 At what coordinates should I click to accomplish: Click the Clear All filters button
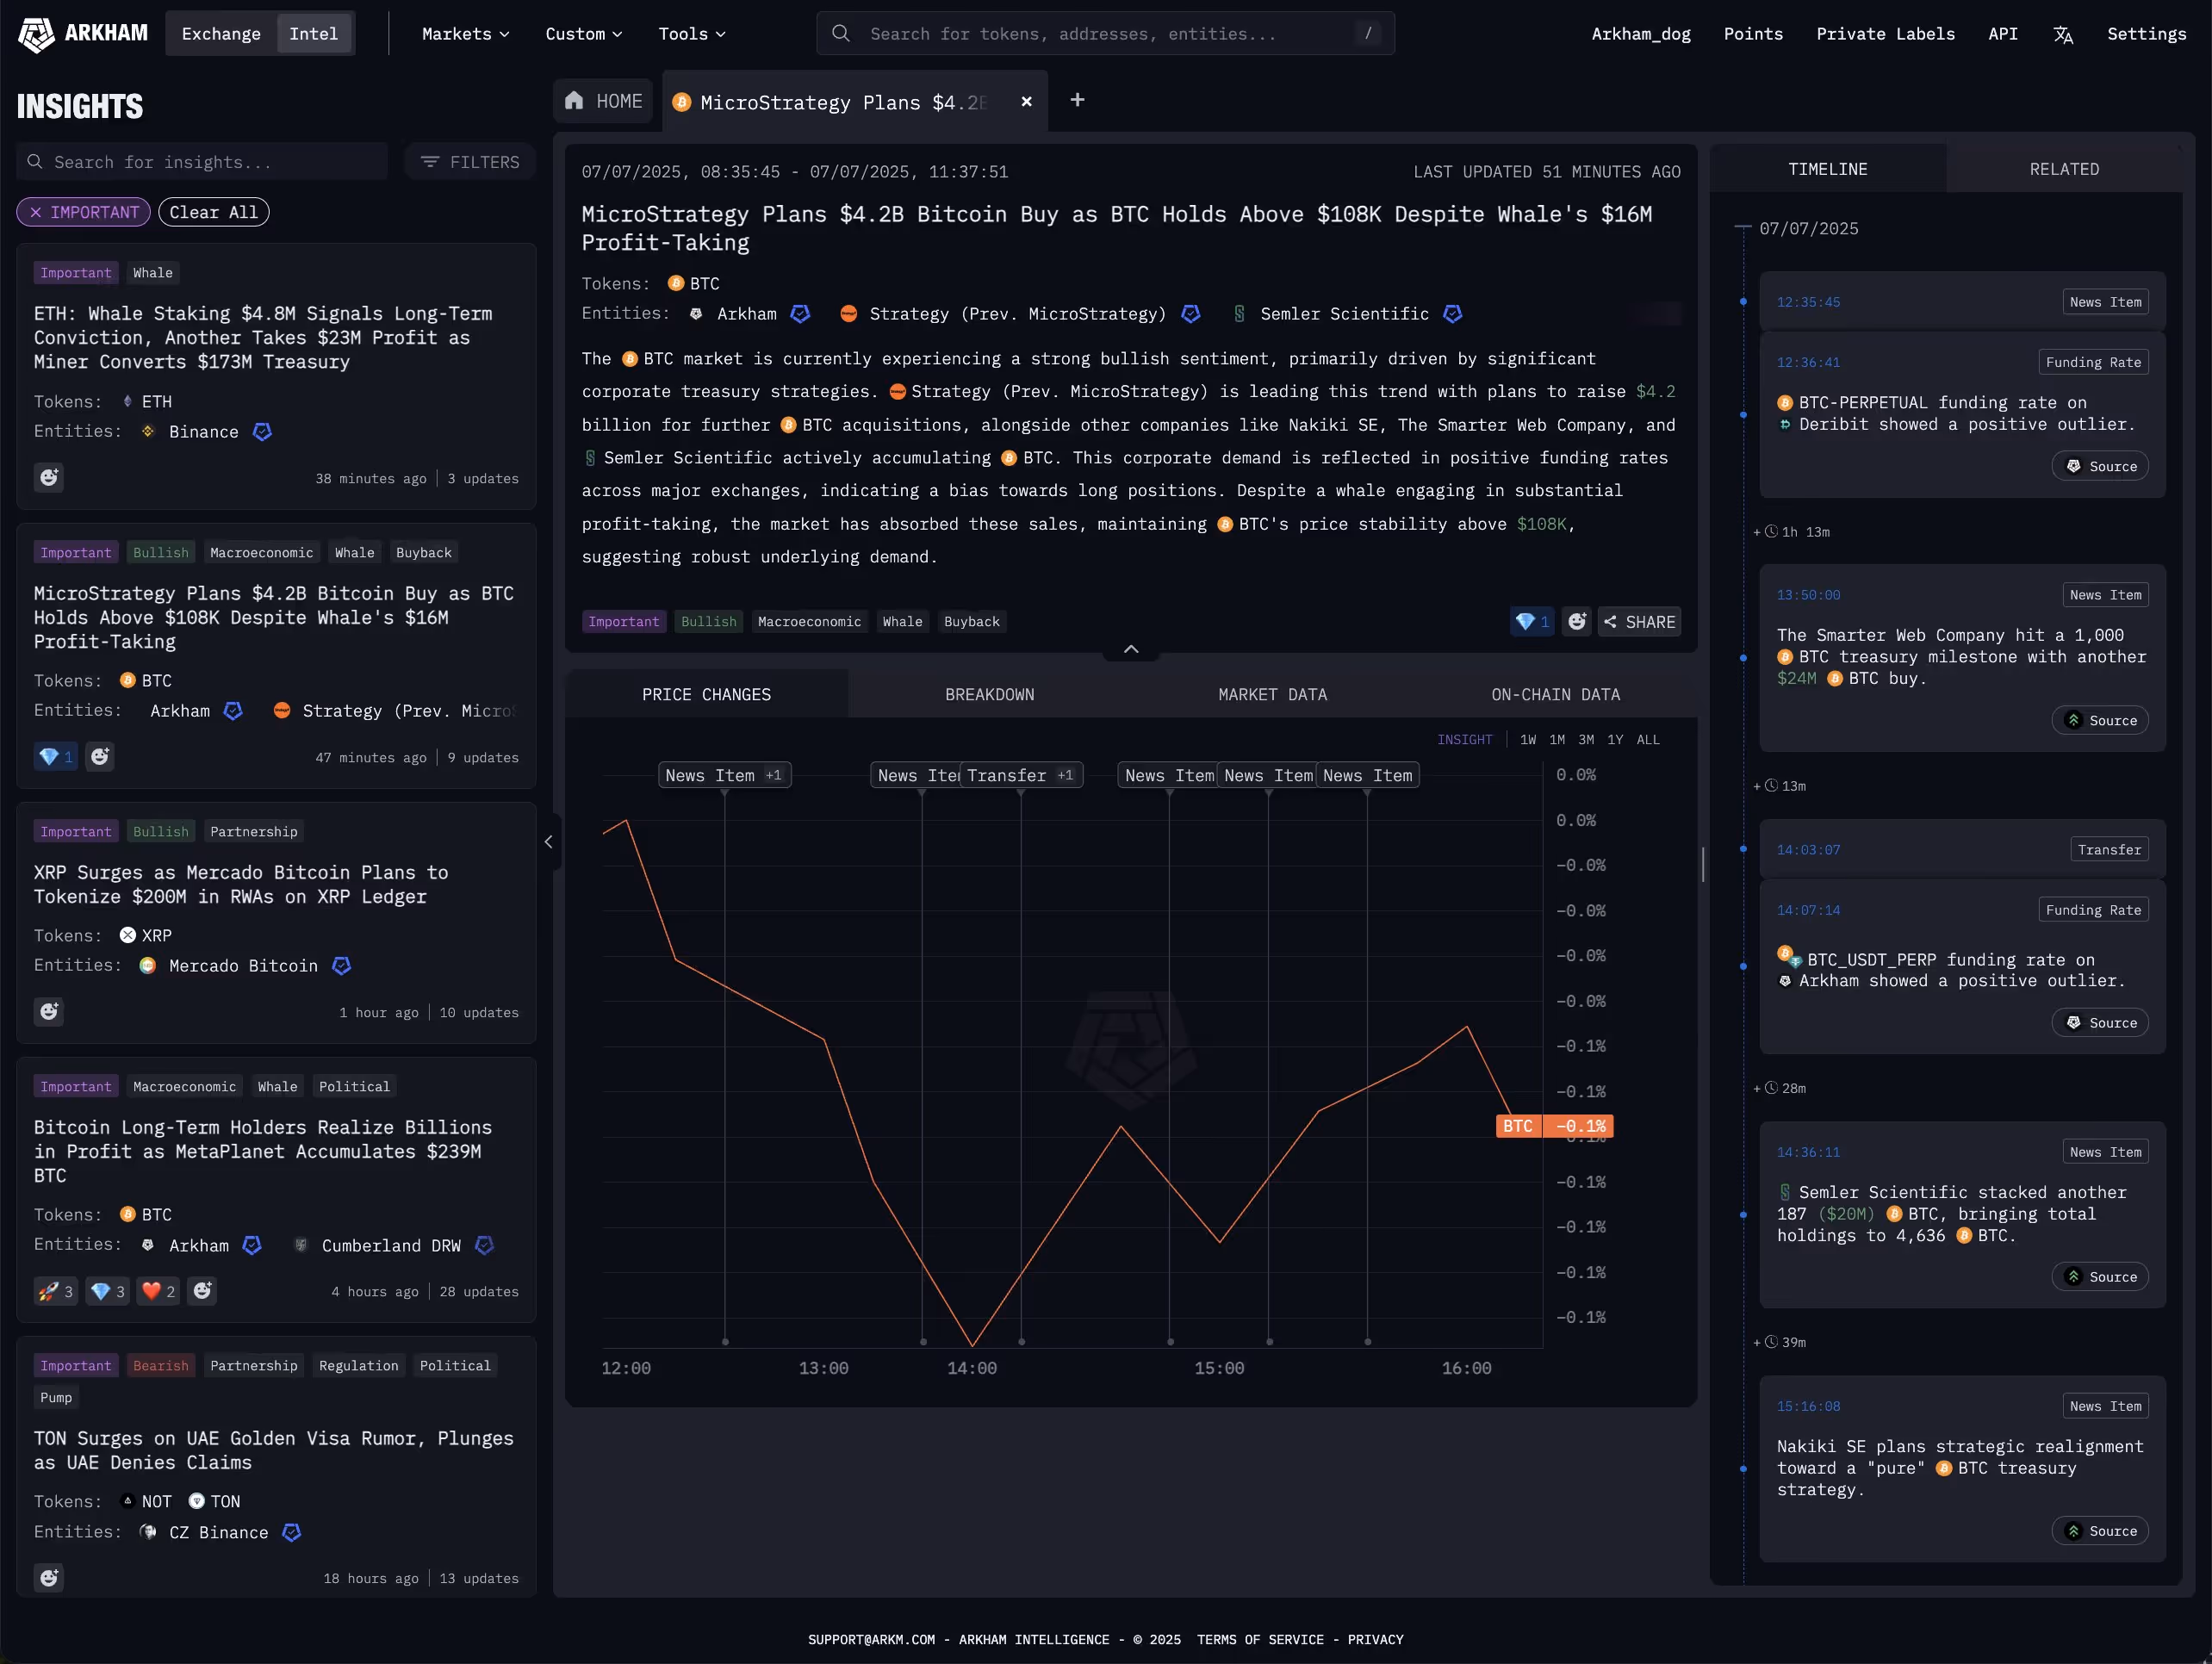[x=213, y=212]
